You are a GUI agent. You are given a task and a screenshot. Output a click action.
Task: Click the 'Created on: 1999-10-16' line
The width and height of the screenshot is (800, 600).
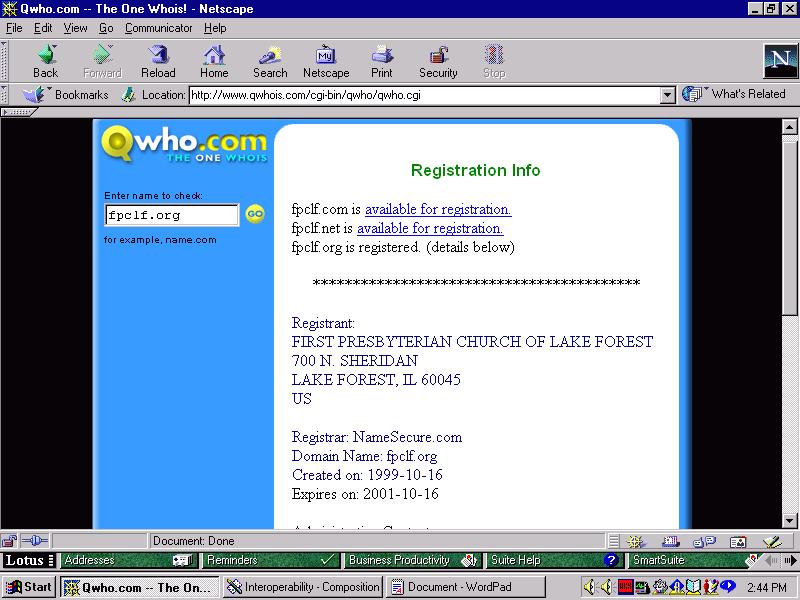pyautogui.click(x=367, y=474)
